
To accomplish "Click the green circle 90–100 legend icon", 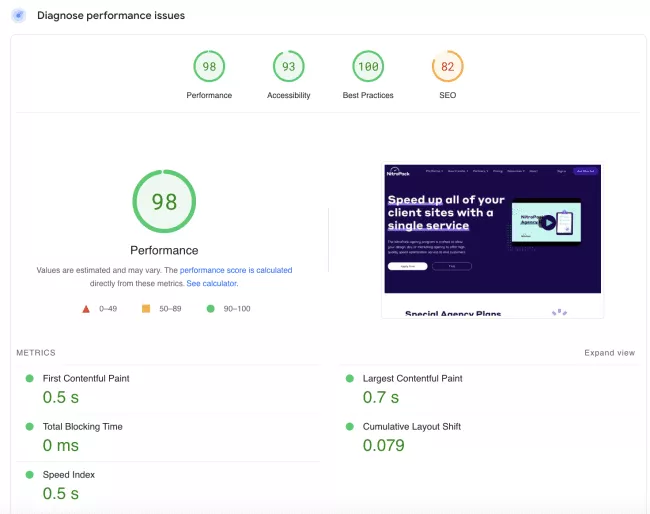I will (210, 309).
